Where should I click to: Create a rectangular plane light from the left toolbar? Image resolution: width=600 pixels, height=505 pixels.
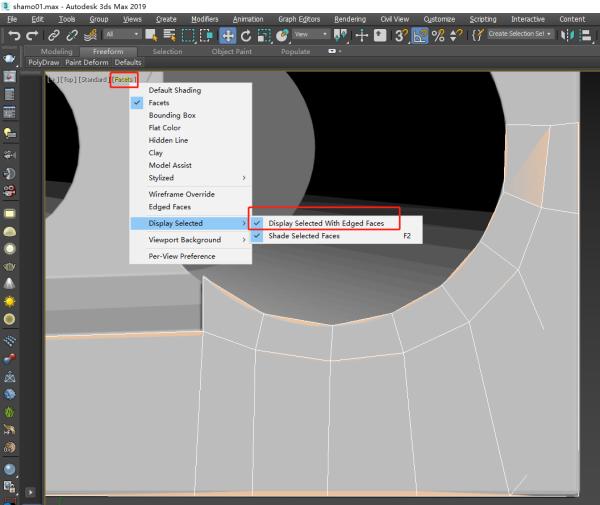coord(10,213)
